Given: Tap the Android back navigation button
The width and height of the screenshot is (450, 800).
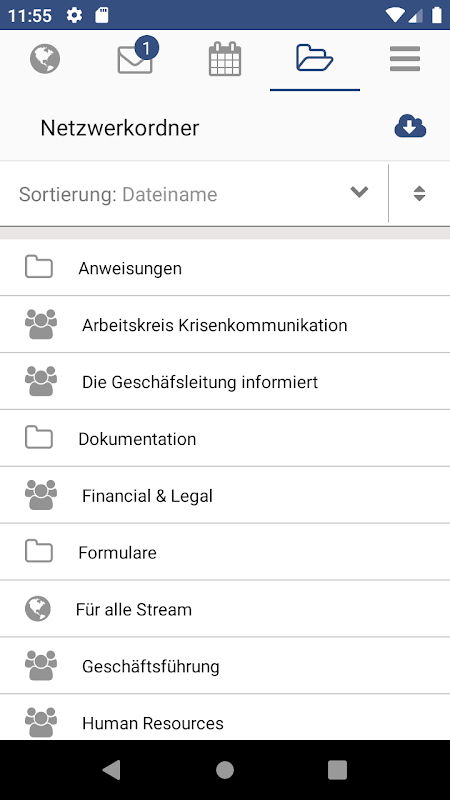Looking at the screenshot, I should click(x=112, y=770).
